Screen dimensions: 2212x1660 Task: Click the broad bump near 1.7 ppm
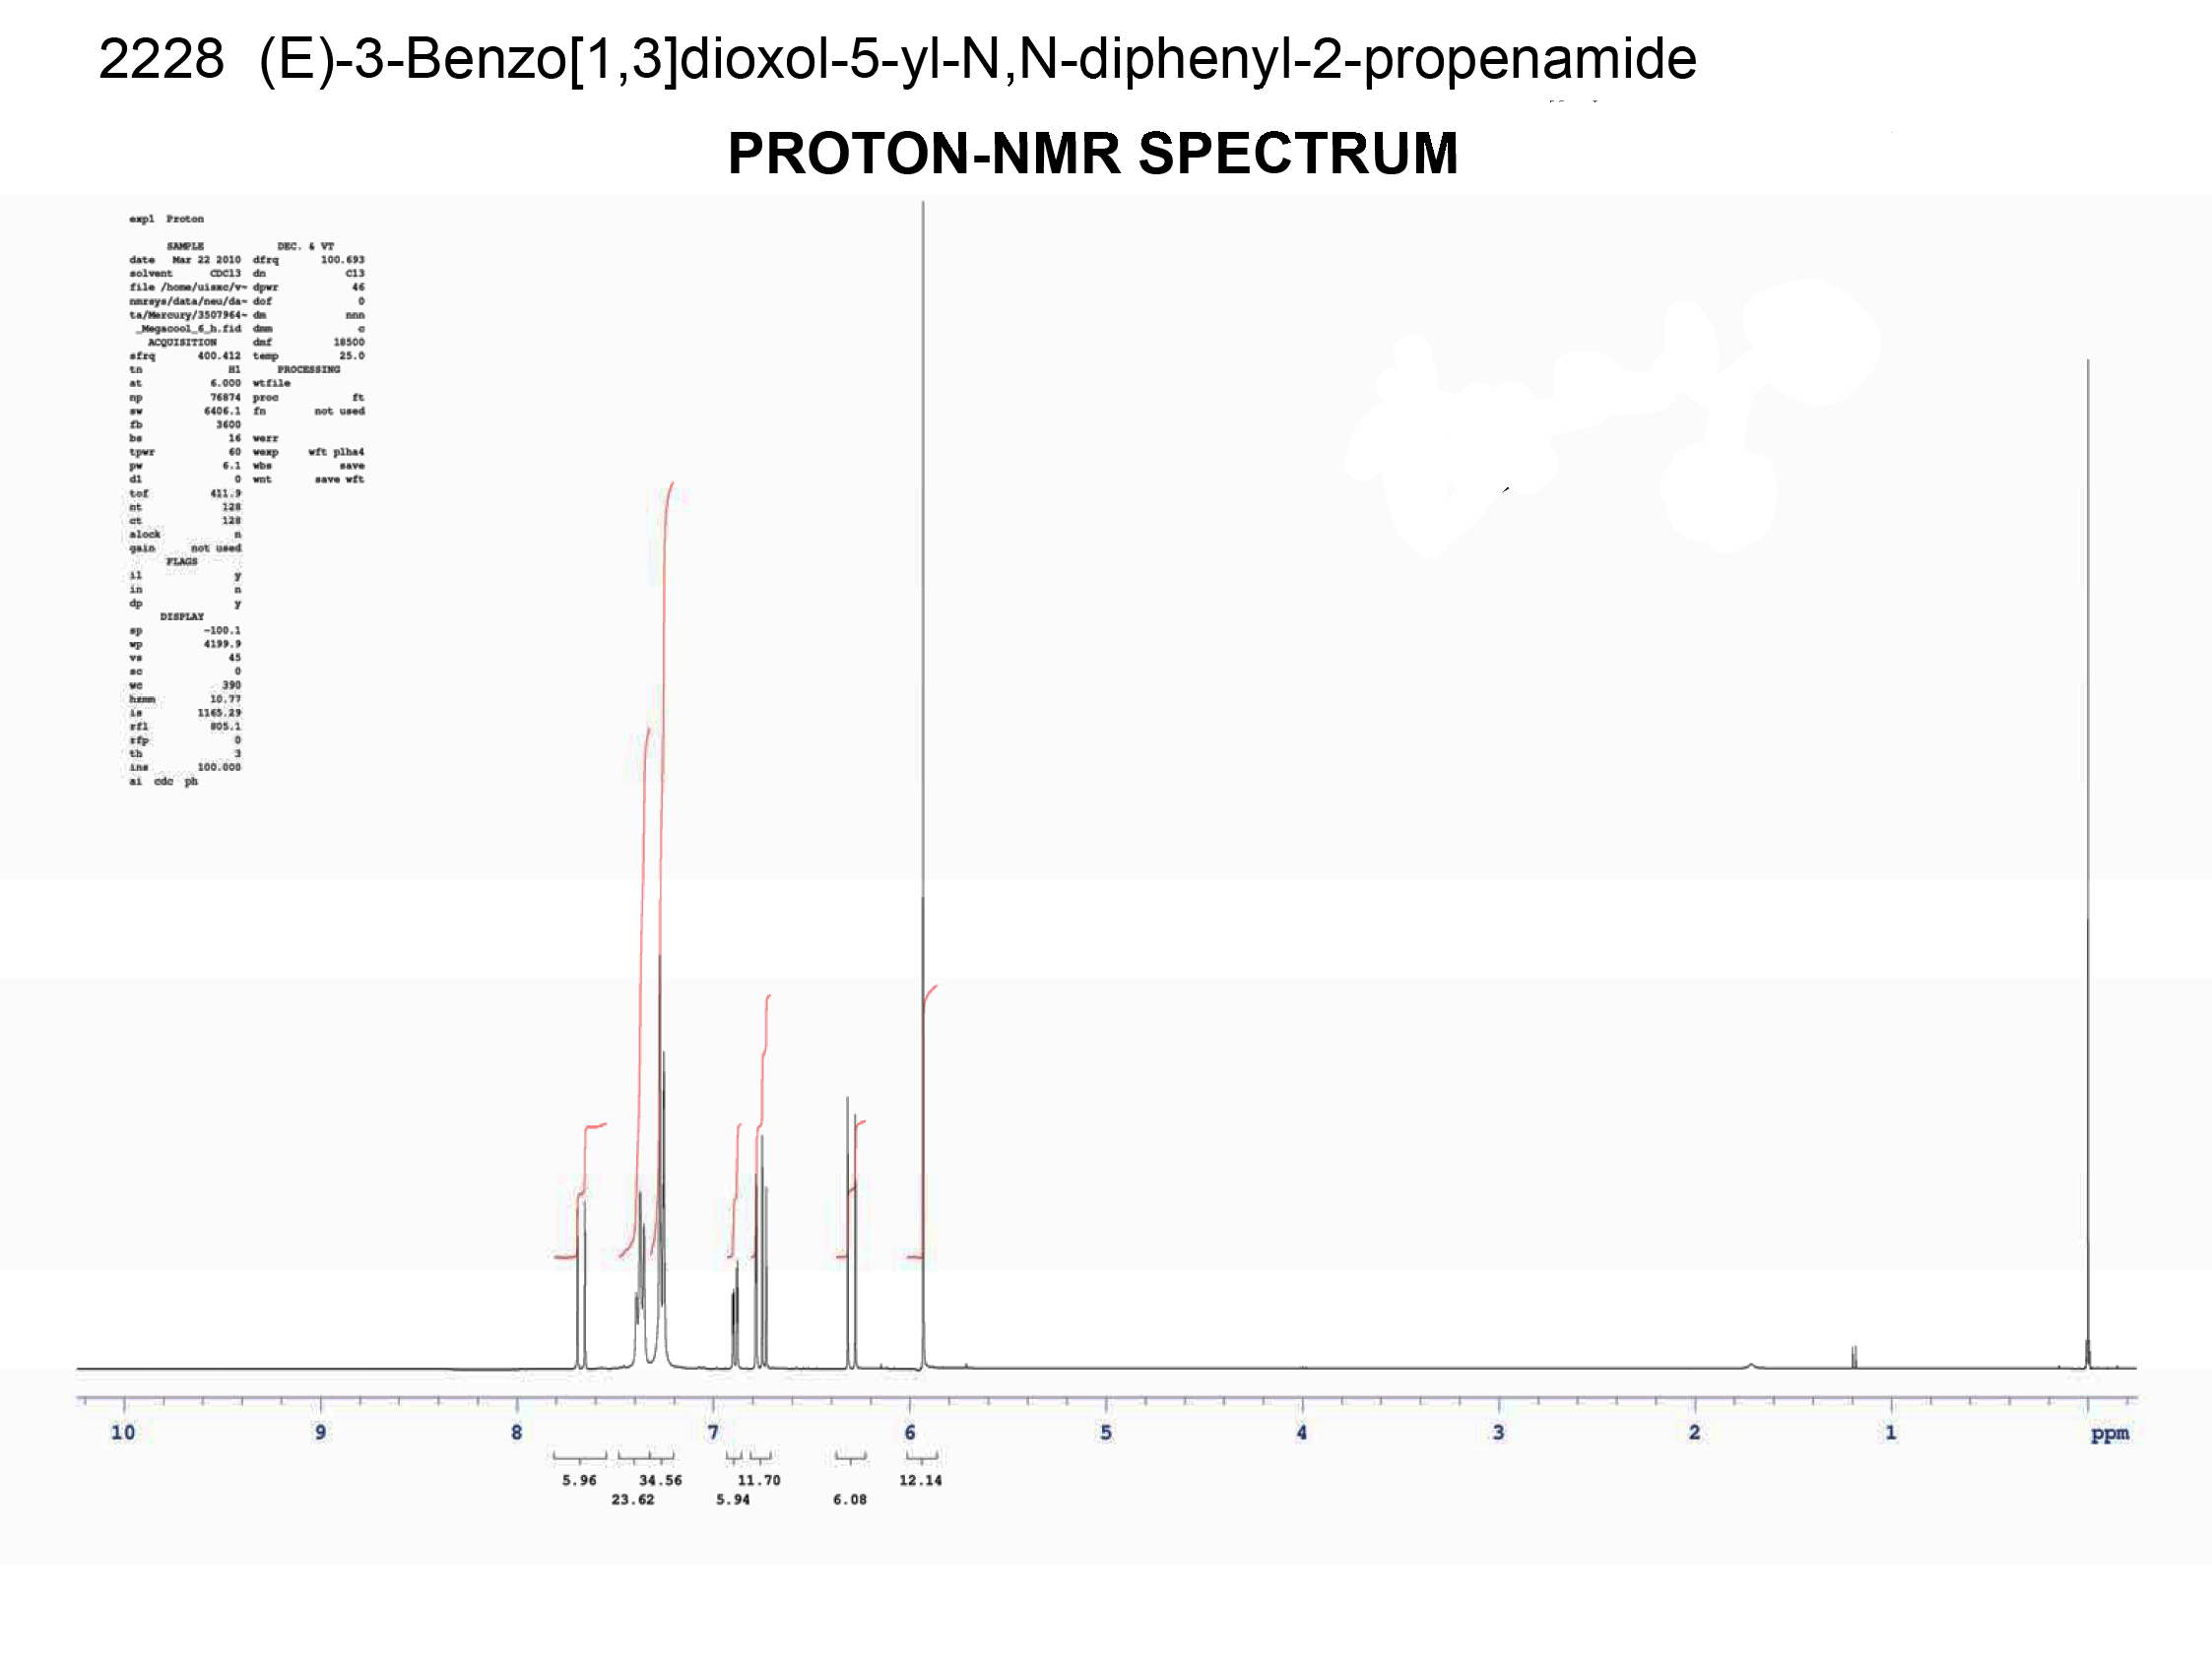(x=1751, y=1364)
